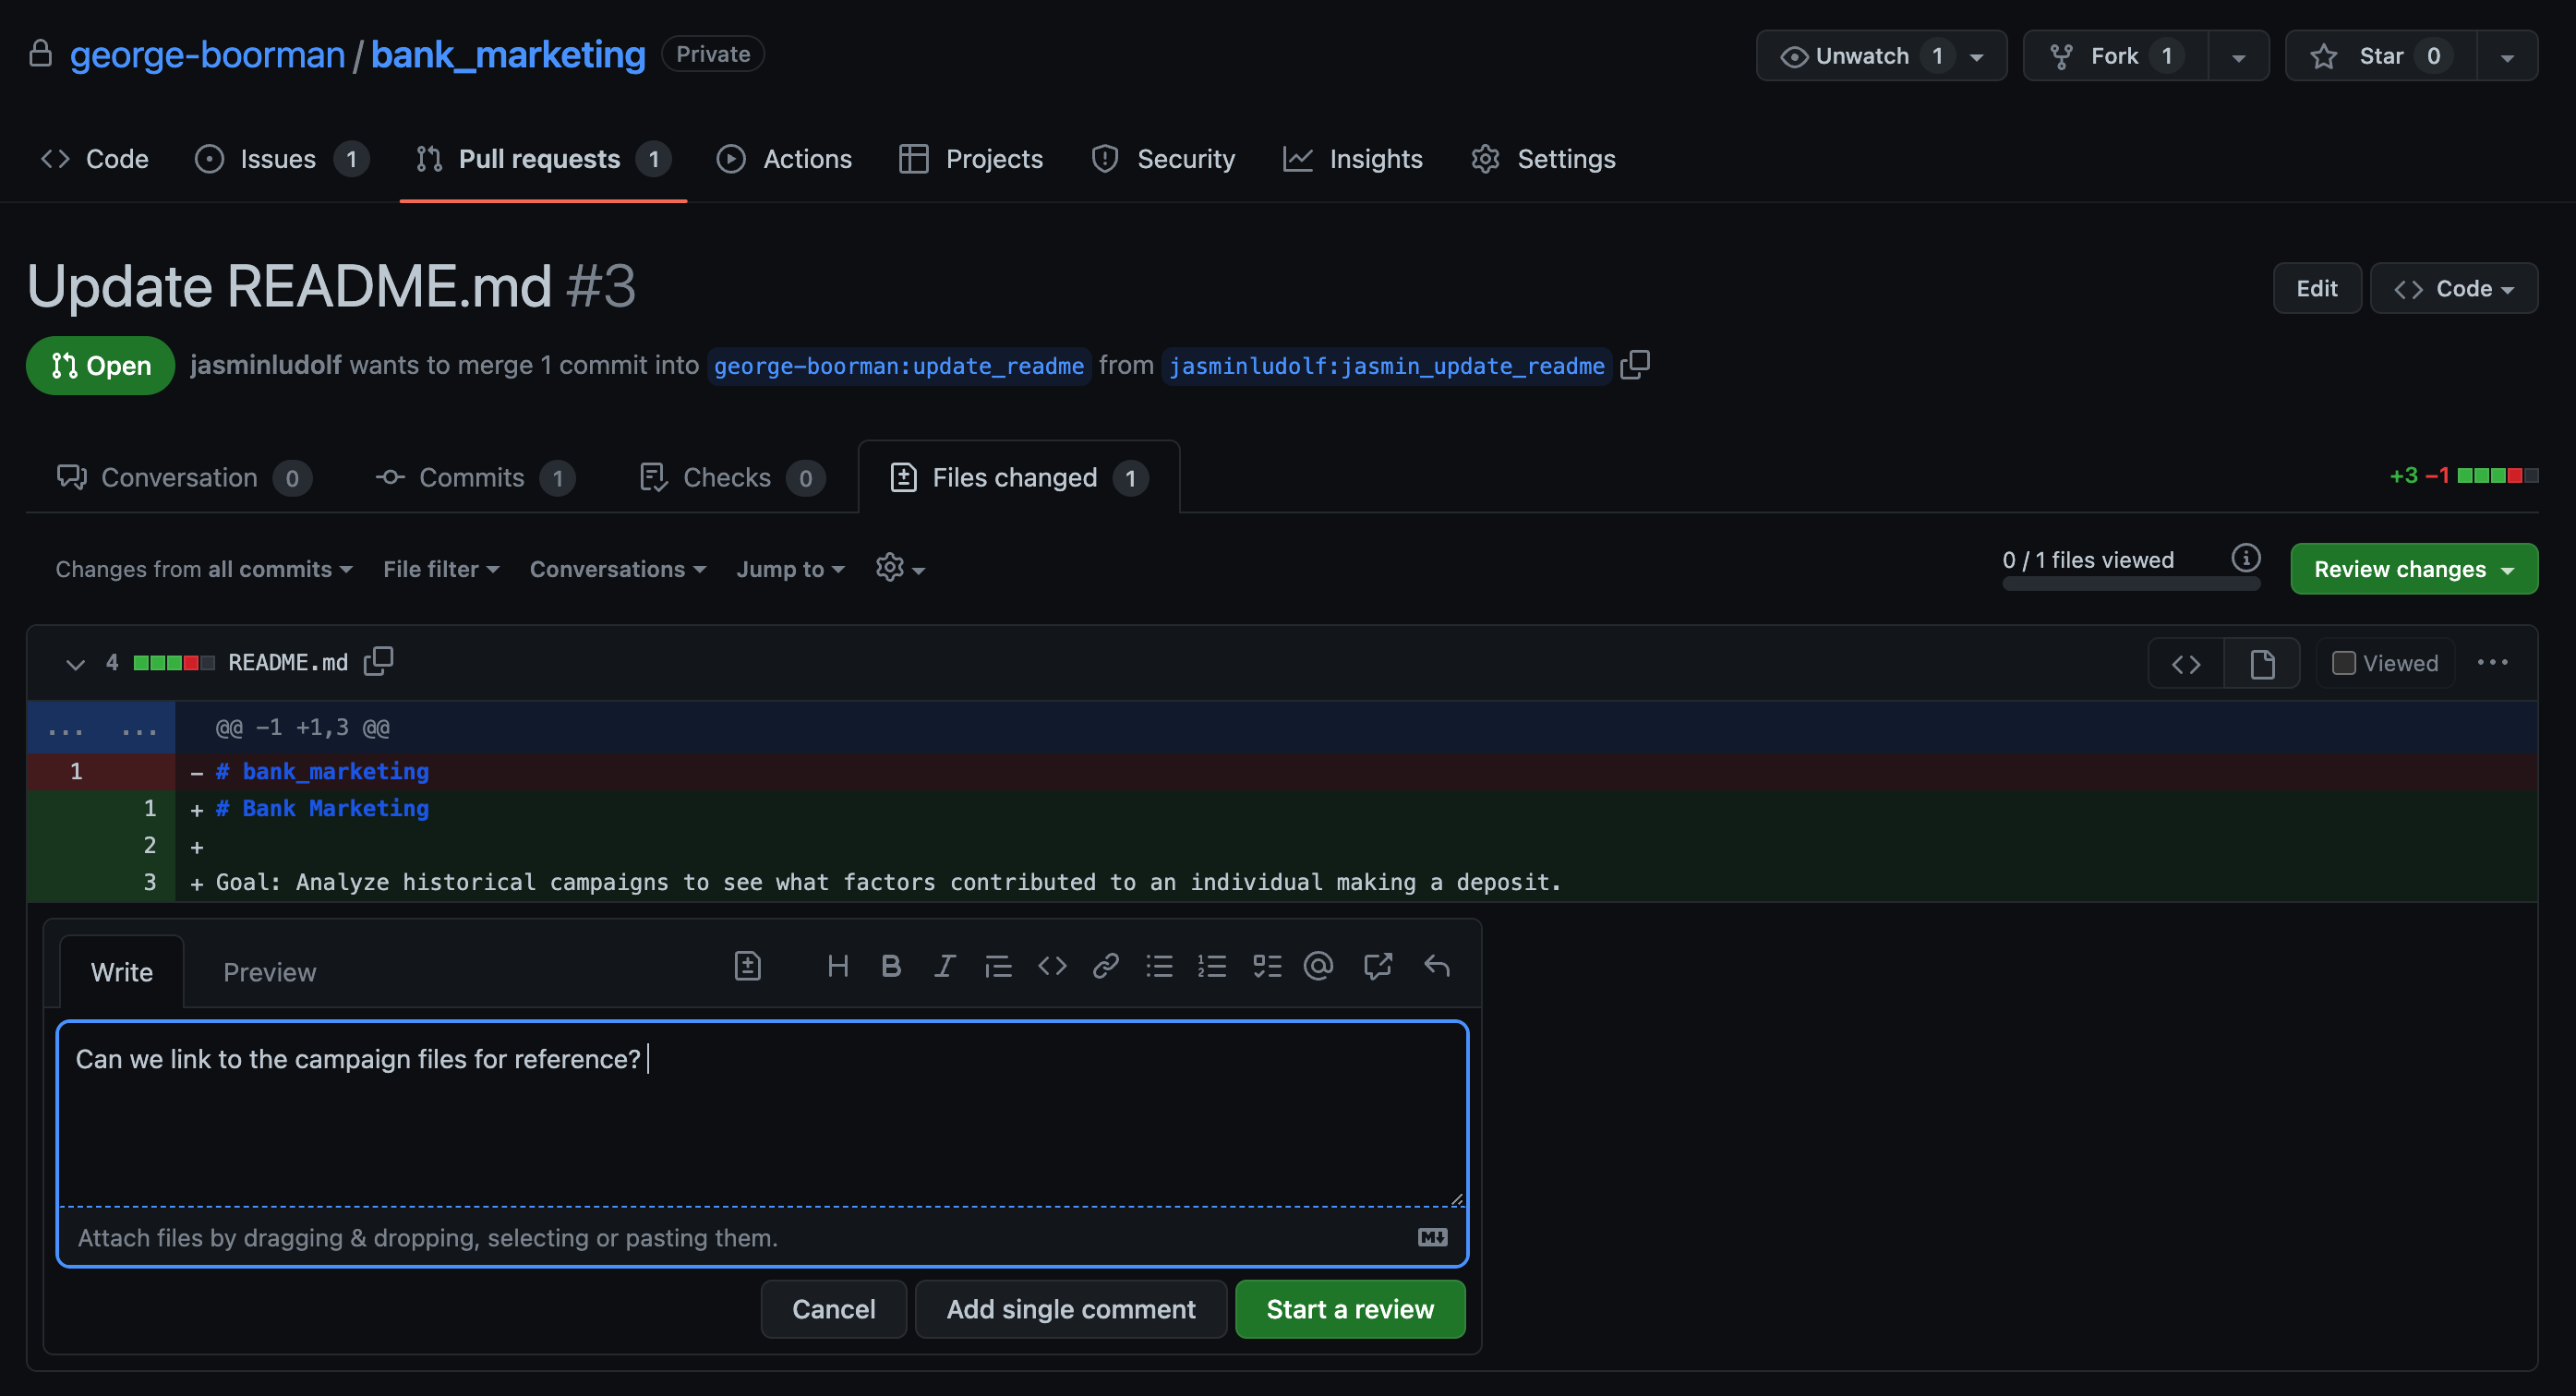Add a bulleted list to comment
This screenshot has width=2576, height=1396.
click(x=1159, y=966)
